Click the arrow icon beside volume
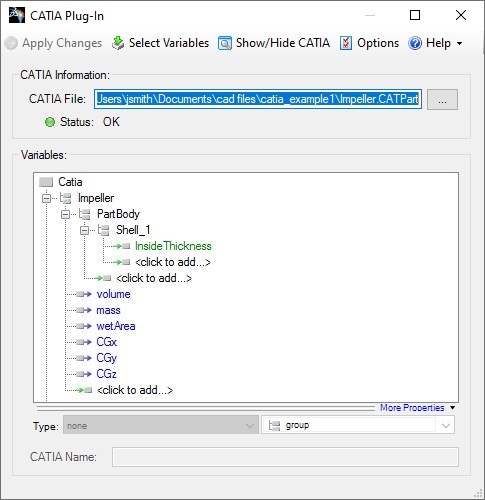This screenshot has height=500, width=485. point(83,294)
